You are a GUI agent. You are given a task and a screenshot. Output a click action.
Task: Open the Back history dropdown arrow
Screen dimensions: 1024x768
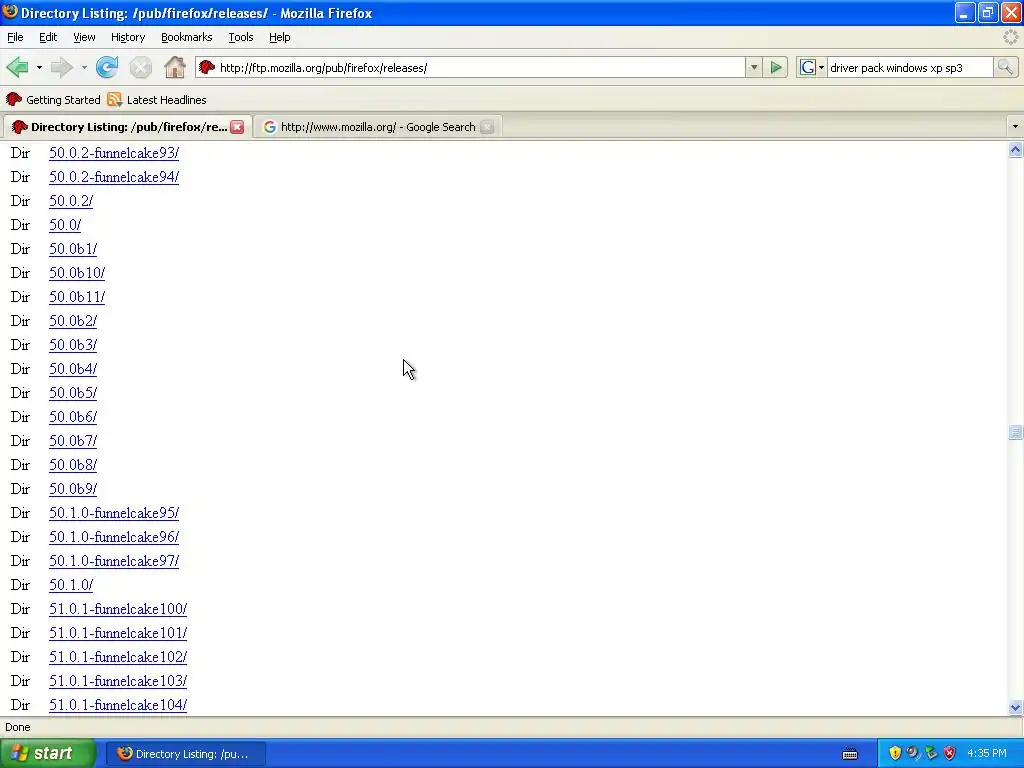39,67
